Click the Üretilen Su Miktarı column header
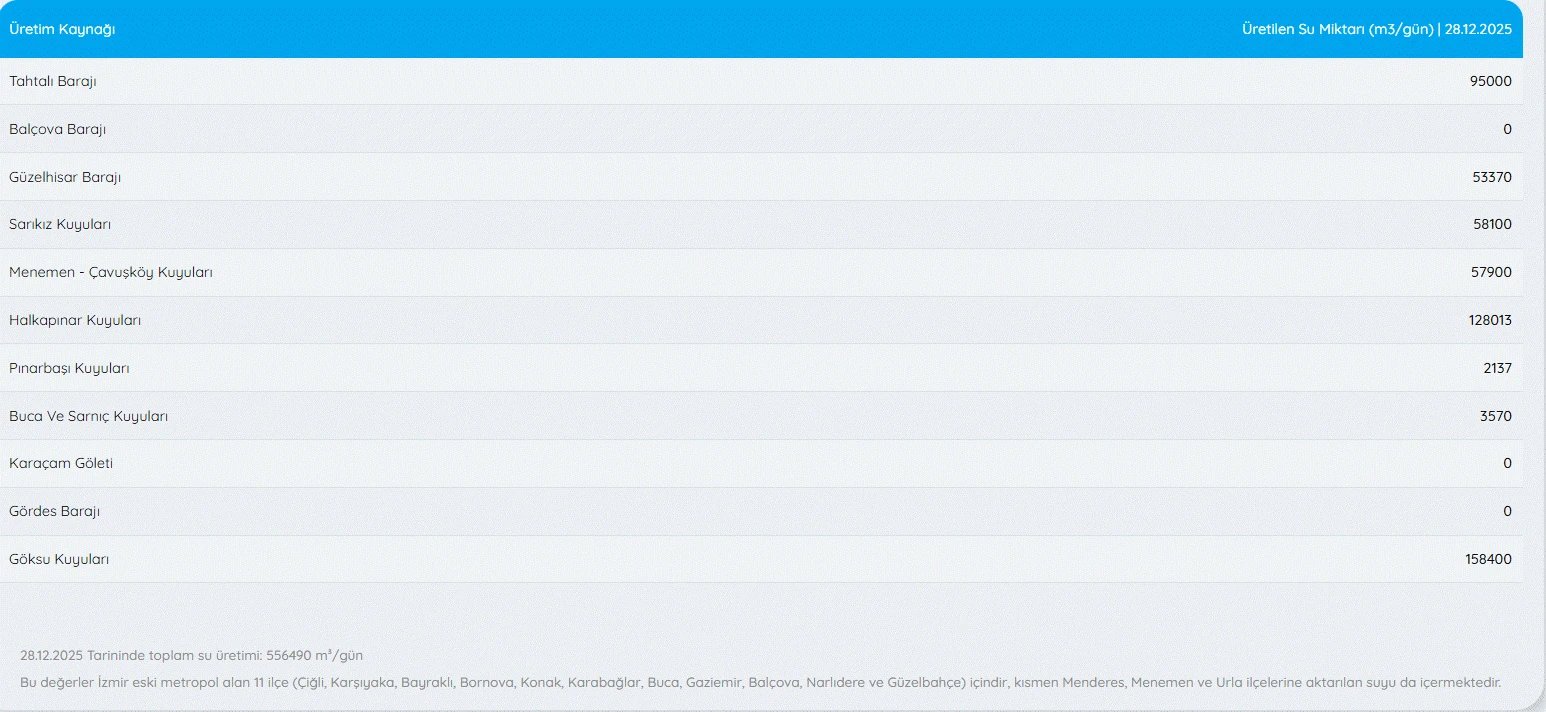The image size is (1546, 712). coord(1376,29)
